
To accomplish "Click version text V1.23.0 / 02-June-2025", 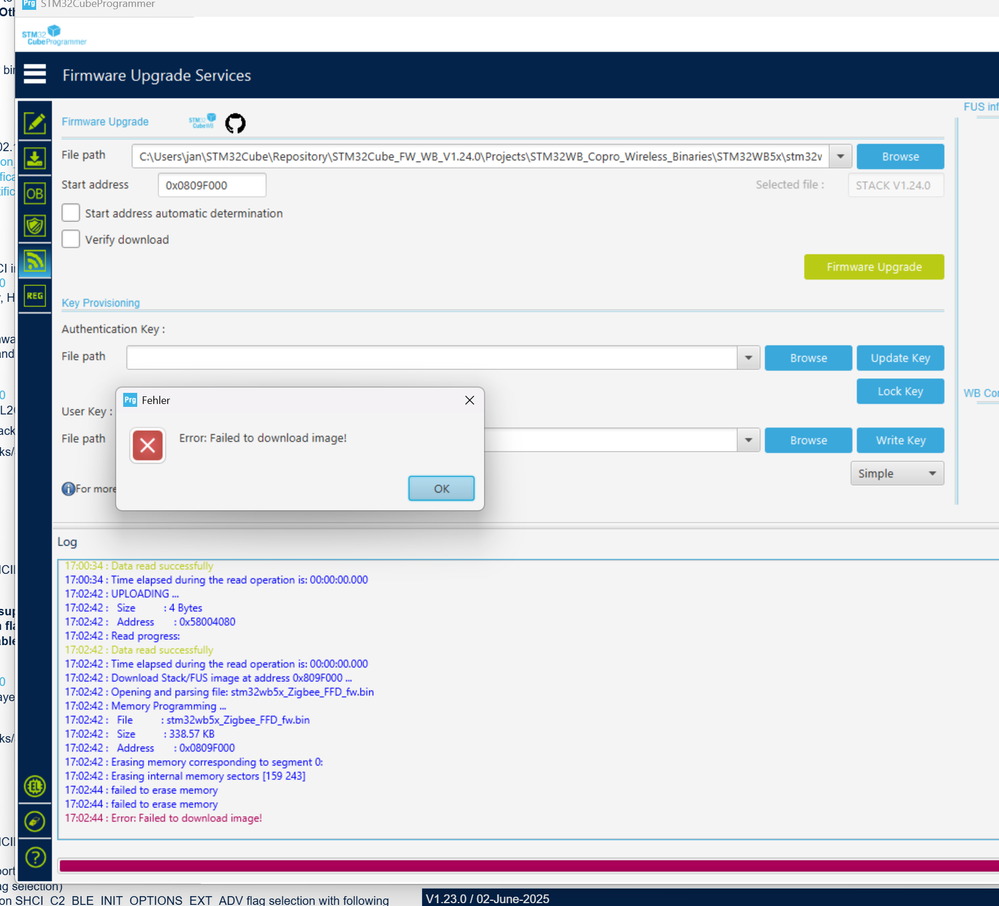I will [487, 899].
